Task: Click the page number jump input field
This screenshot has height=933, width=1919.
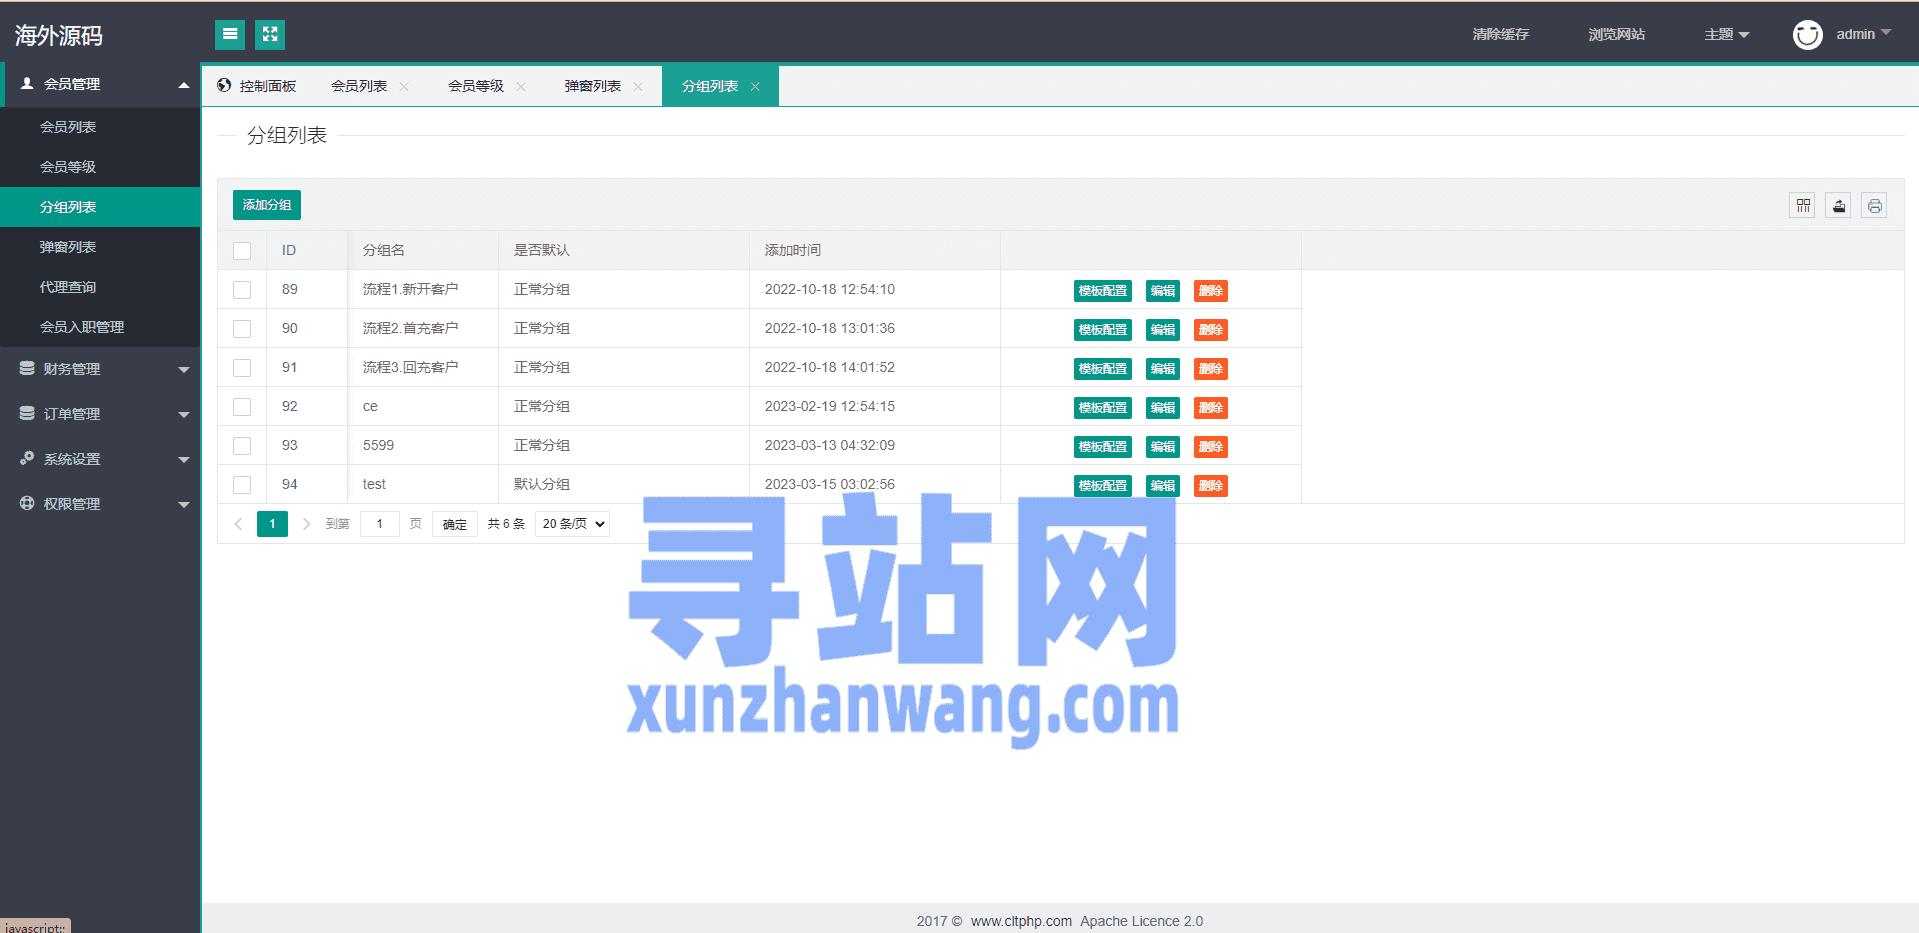Action: 379,524
